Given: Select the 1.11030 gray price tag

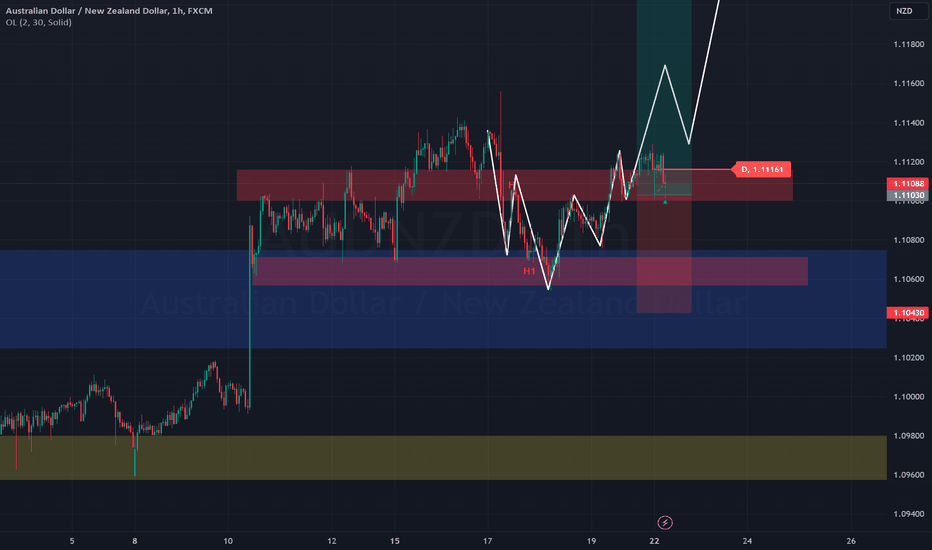Looking at the screenshot, I should coord(909,195).
